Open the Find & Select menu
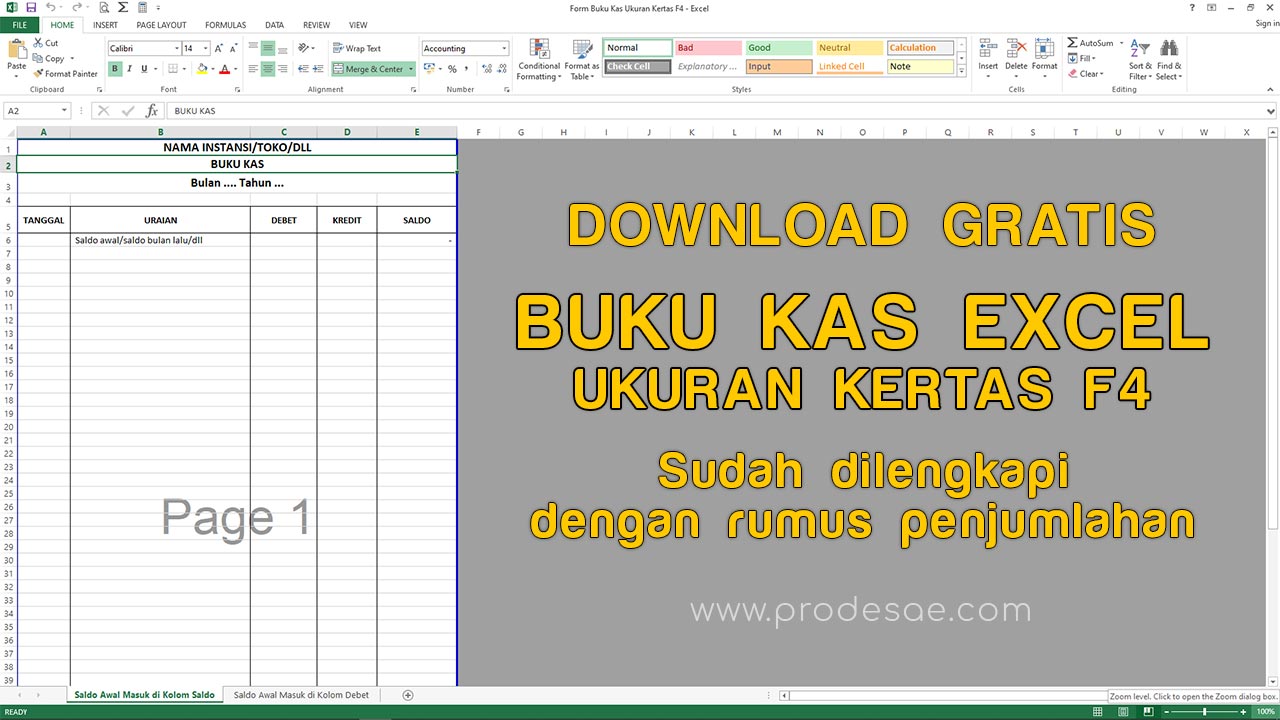 (x=1168, y=60)
